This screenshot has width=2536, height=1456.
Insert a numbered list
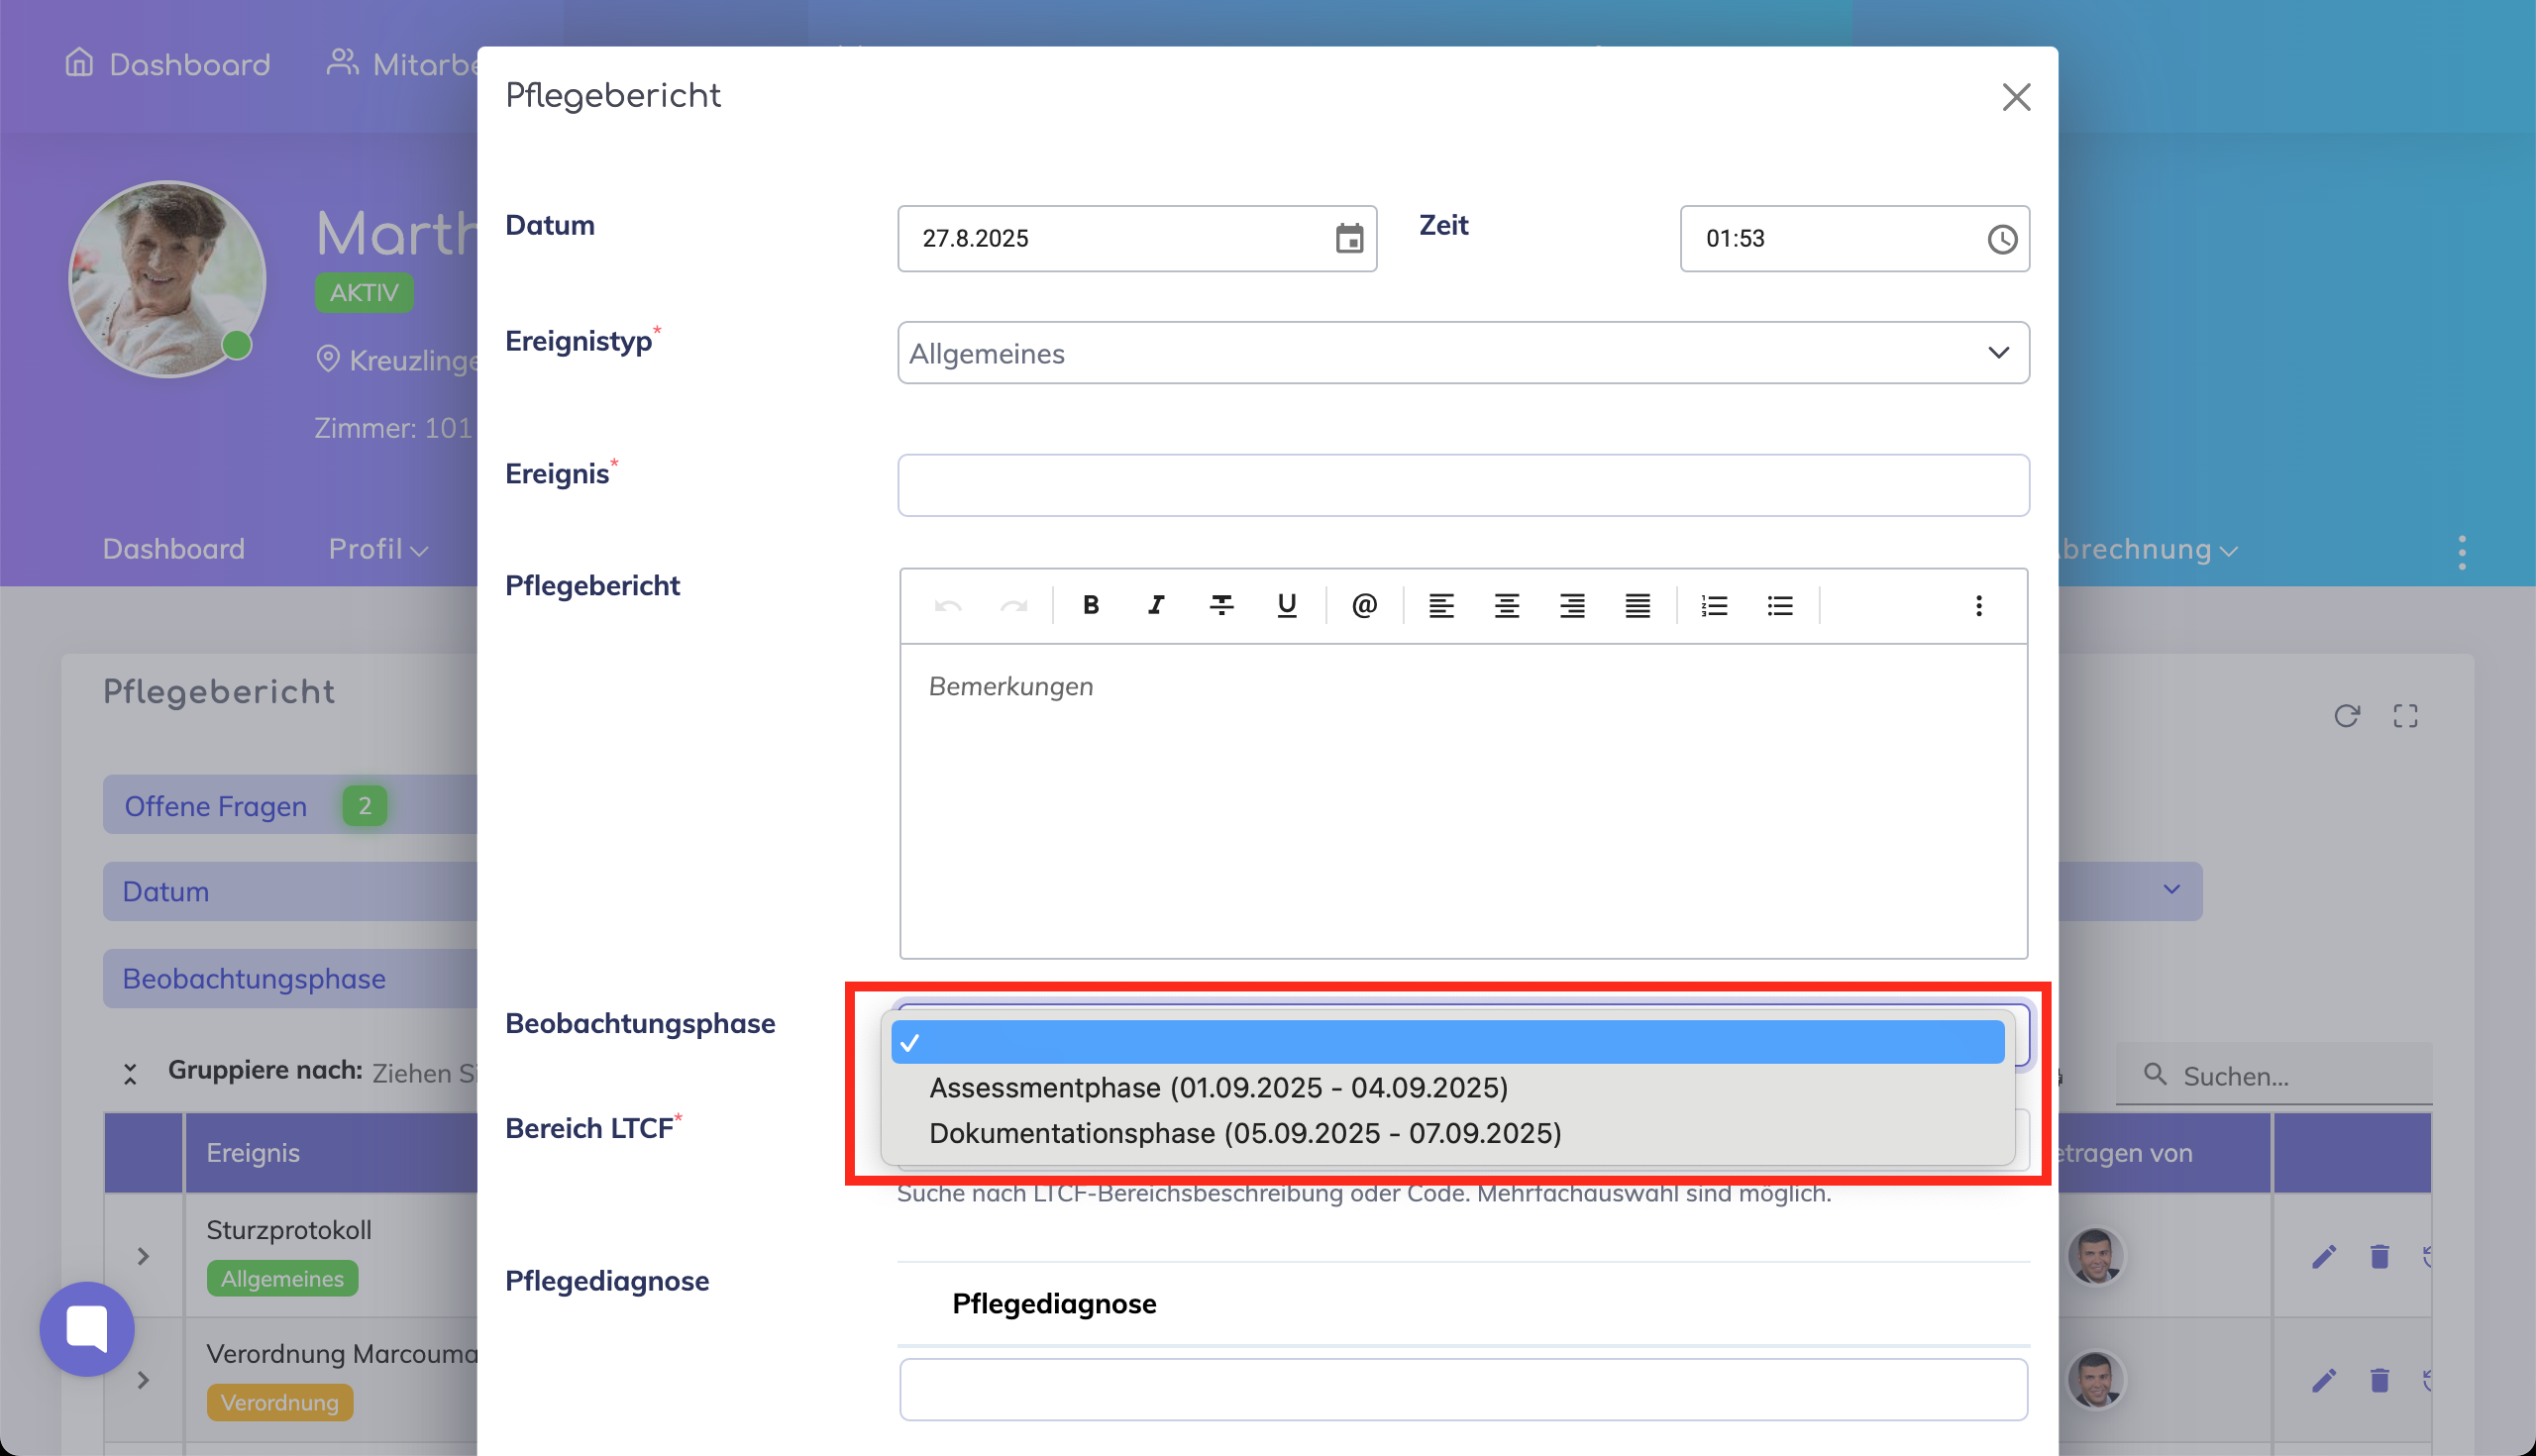pyautogui.click(x=1714, y=605)
